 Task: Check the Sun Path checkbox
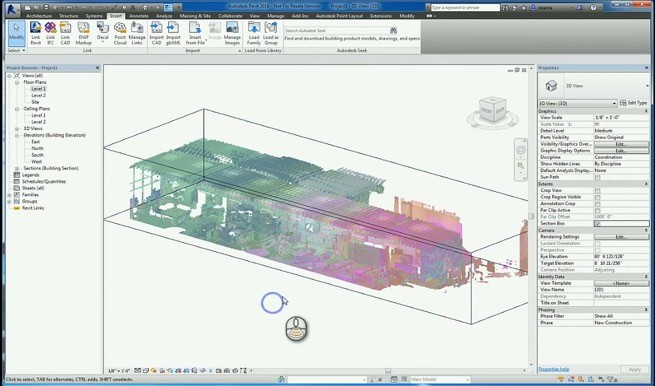(597, 177)
